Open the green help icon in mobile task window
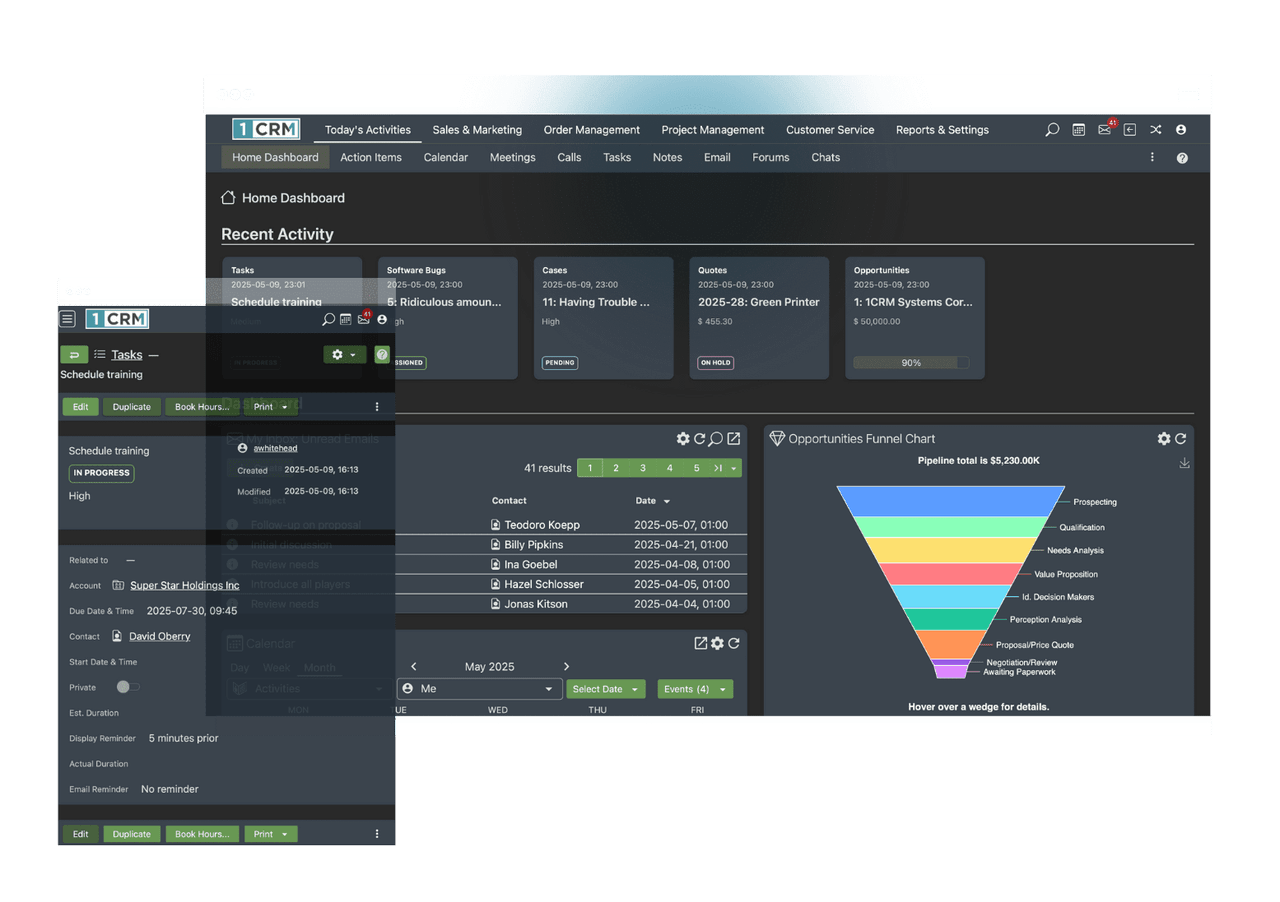Image resolution: width=1280 pixels, height=902 pixels. 382,355
